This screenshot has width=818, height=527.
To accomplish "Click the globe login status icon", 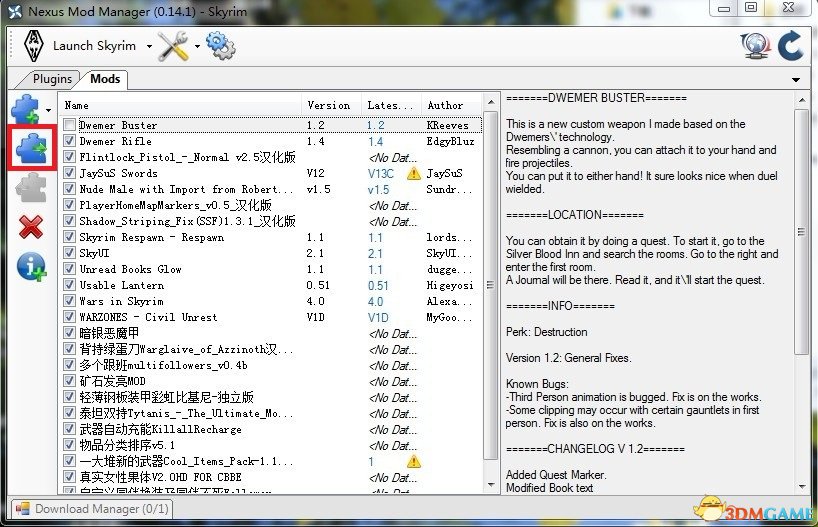I will click(755, 46).
